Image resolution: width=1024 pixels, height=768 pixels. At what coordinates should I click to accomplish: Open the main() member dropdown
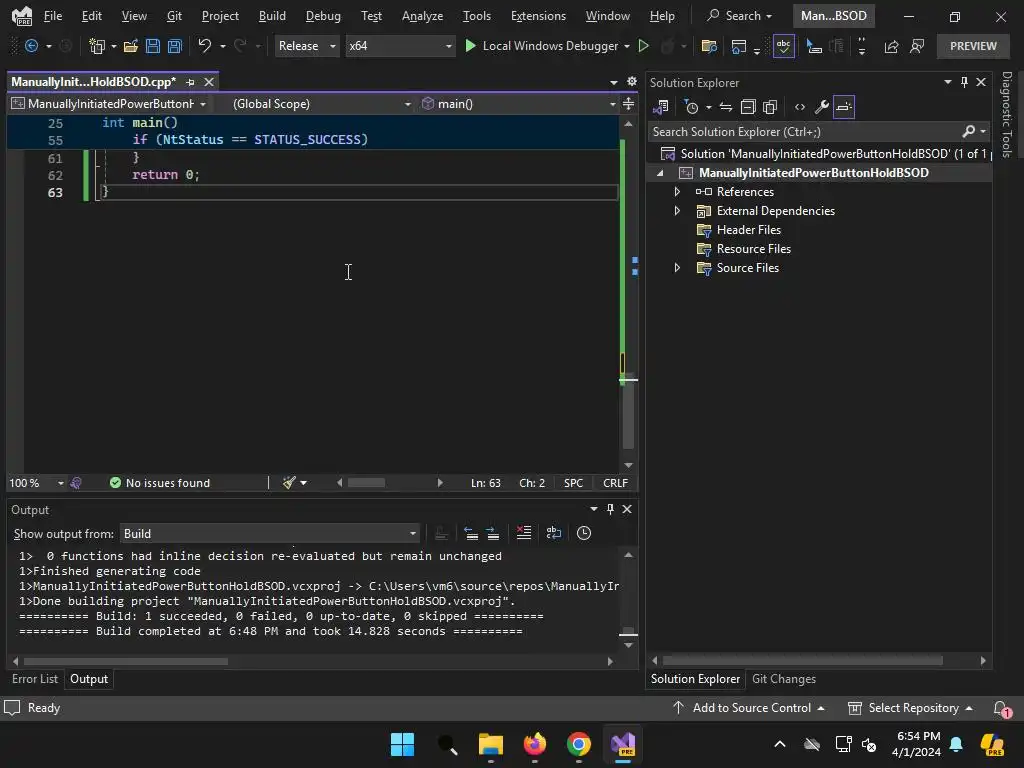tap(519, 104)
